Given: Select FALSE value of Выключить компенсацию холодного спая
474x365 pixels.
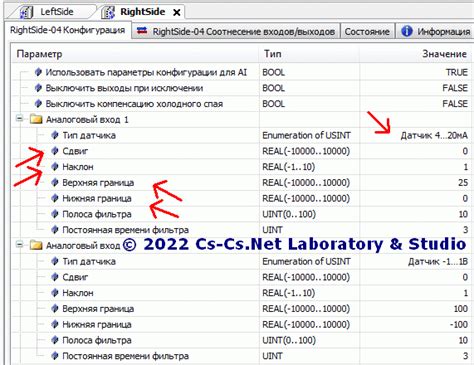Looking at the screenshot, I should tap(455, 104).
